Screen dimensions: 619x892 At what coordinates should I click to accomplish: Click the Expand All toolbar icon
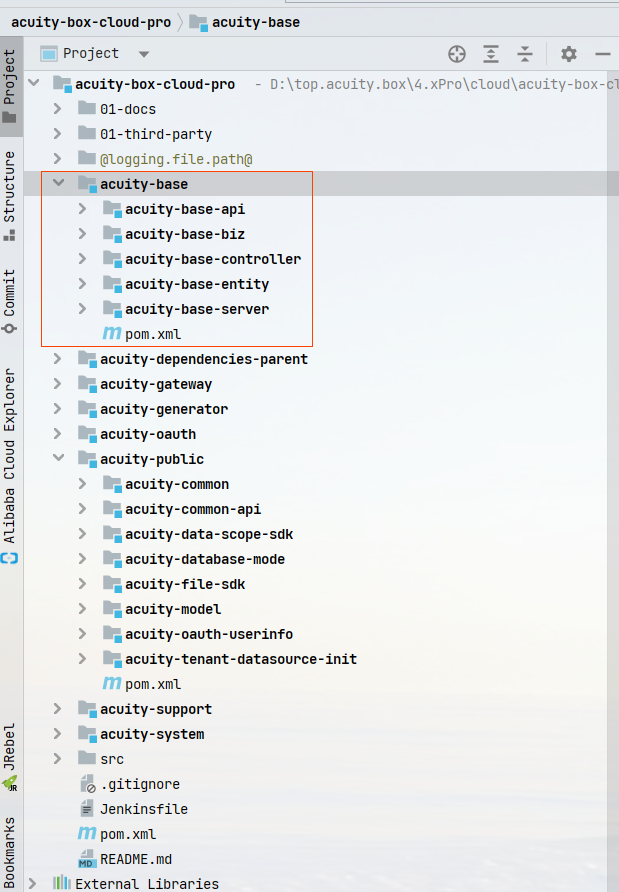tap(491, 54)
